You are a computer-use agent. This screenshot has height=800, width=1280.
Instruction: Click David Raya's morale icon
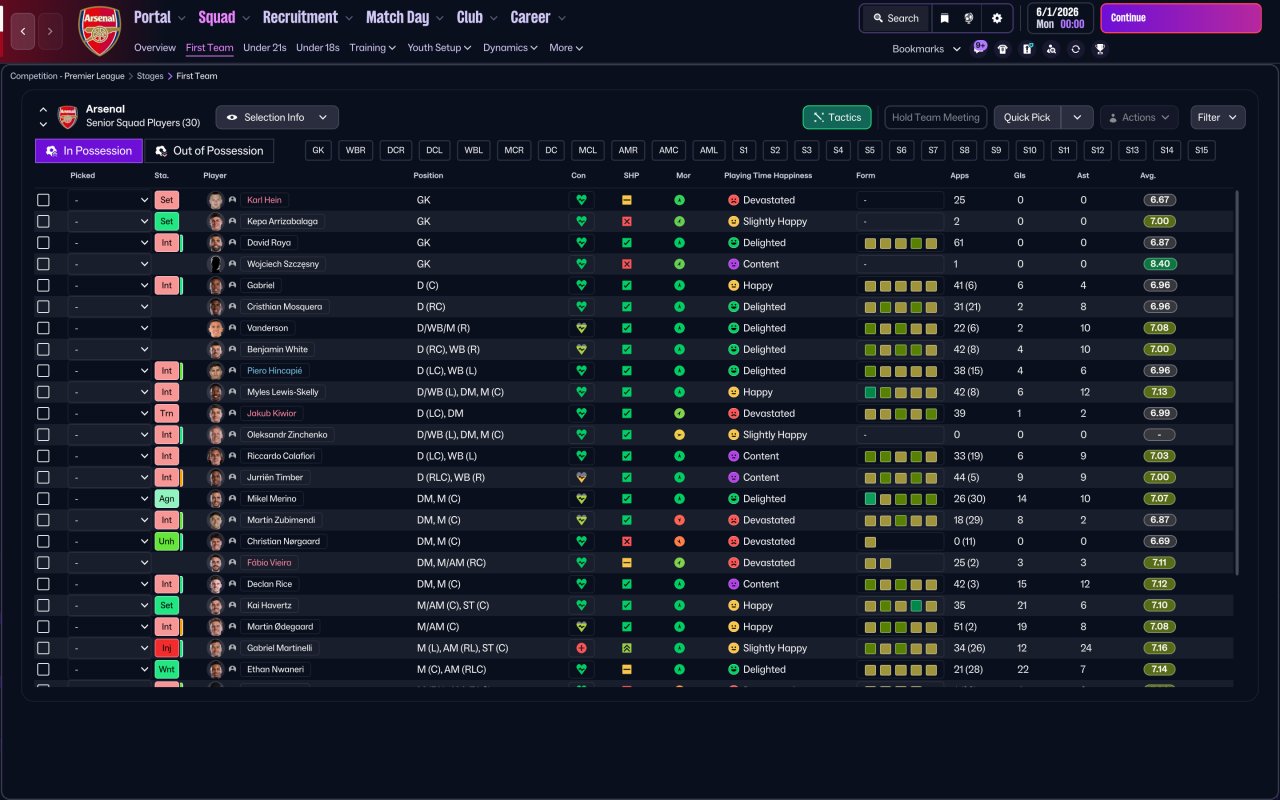click(x=680, y=243)
